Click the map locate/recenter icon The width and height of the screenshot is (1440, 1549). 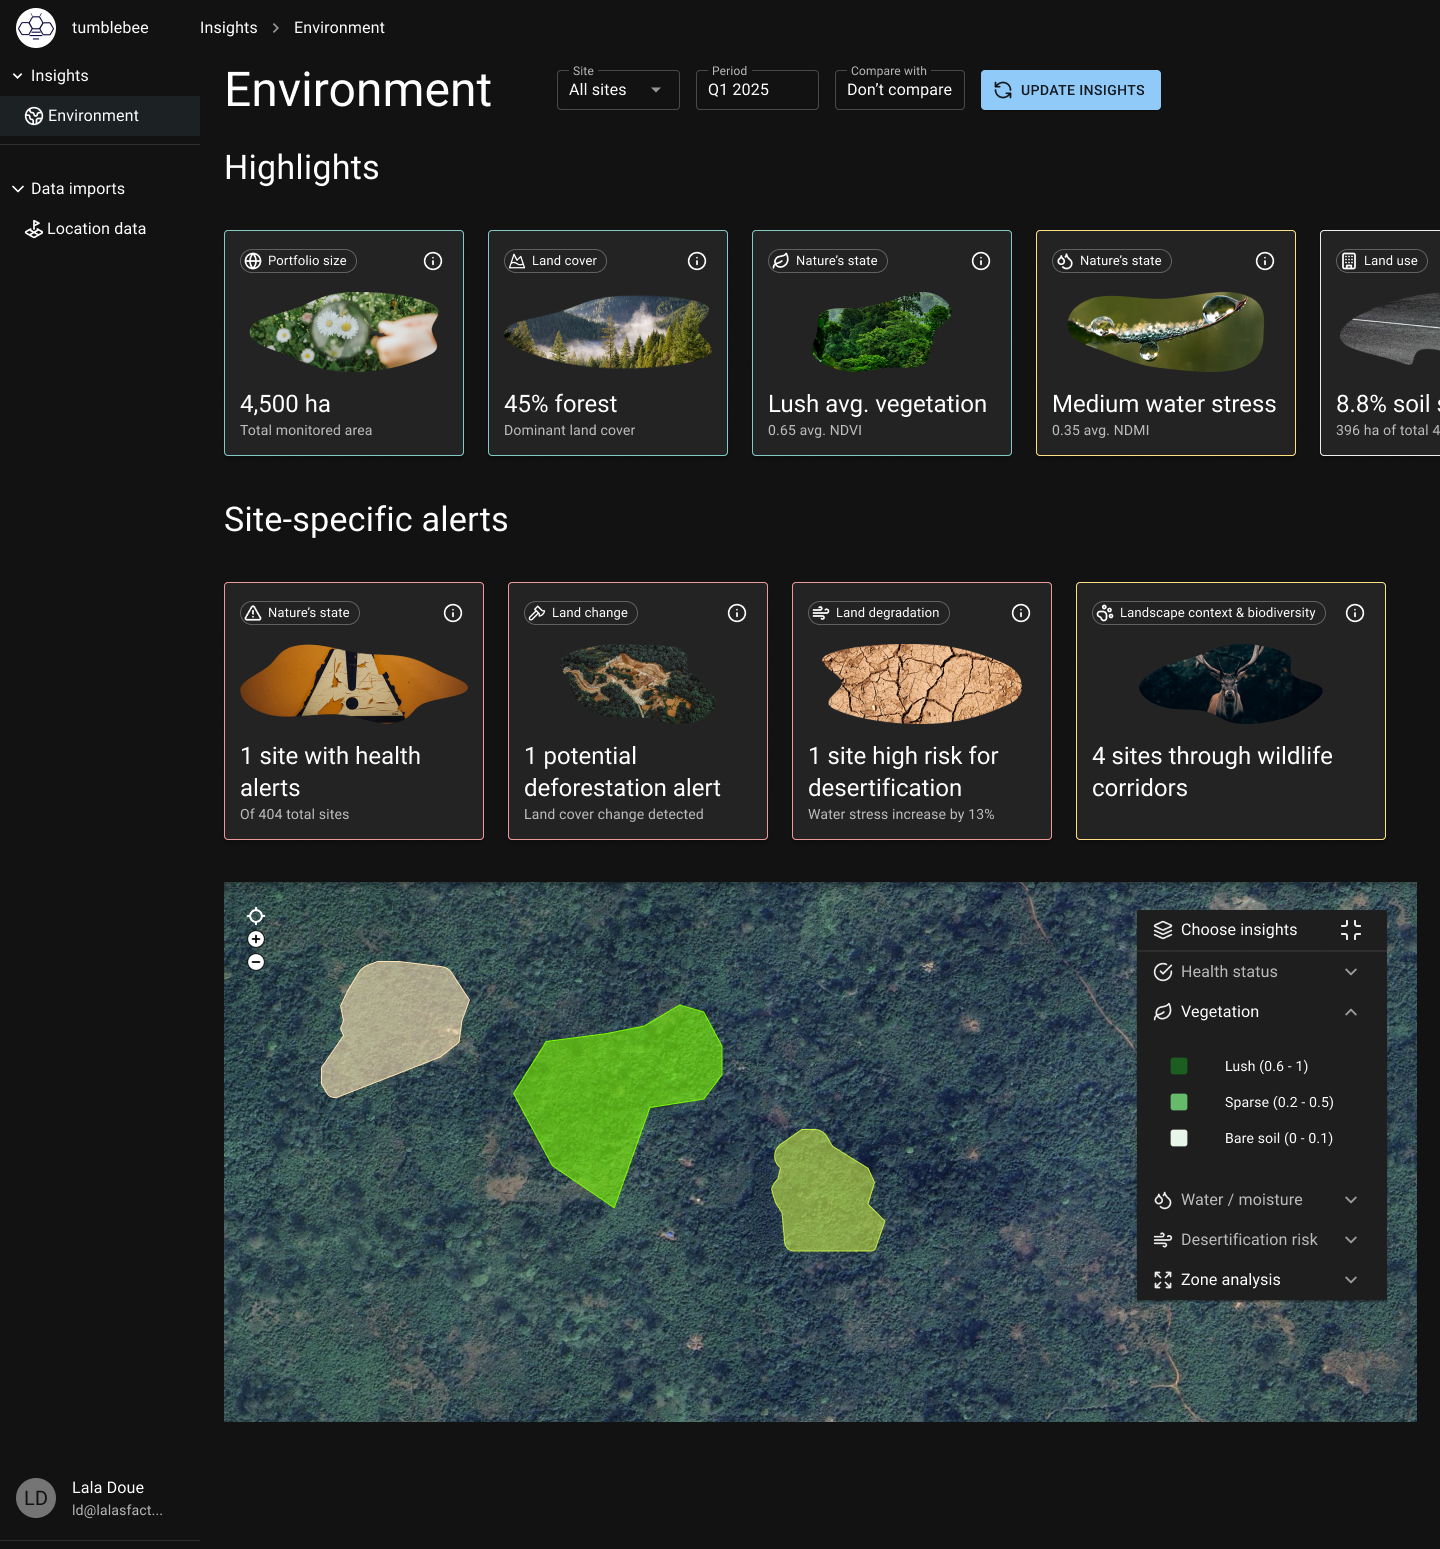pyautogui.click(x=256, y=916)
